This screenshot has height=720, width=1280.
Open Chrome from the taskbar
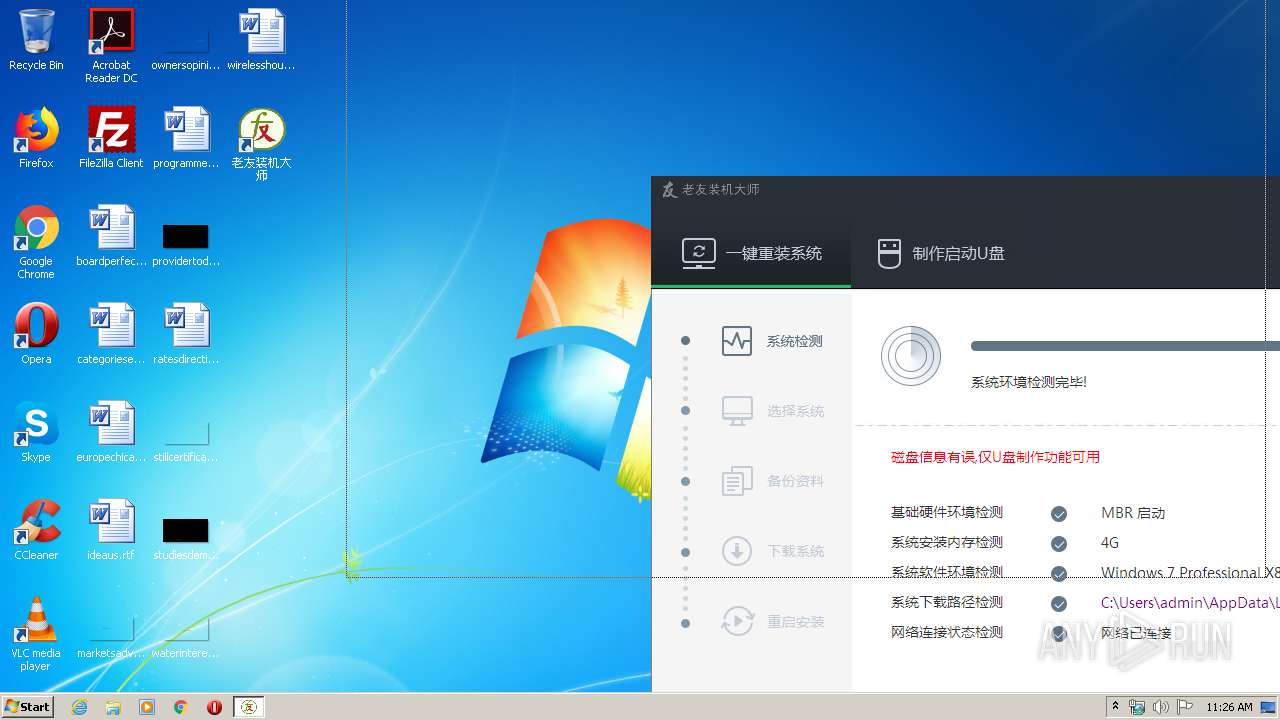point(181,707)
